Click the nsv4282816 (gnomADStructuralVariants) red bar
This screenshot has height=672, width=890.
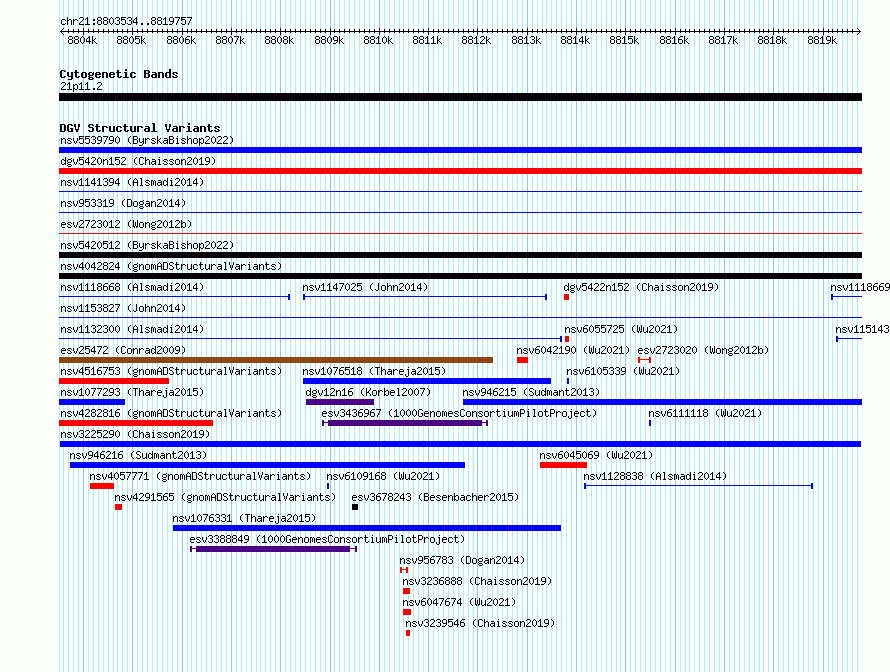pyautogui.click(x=136, y=423)
